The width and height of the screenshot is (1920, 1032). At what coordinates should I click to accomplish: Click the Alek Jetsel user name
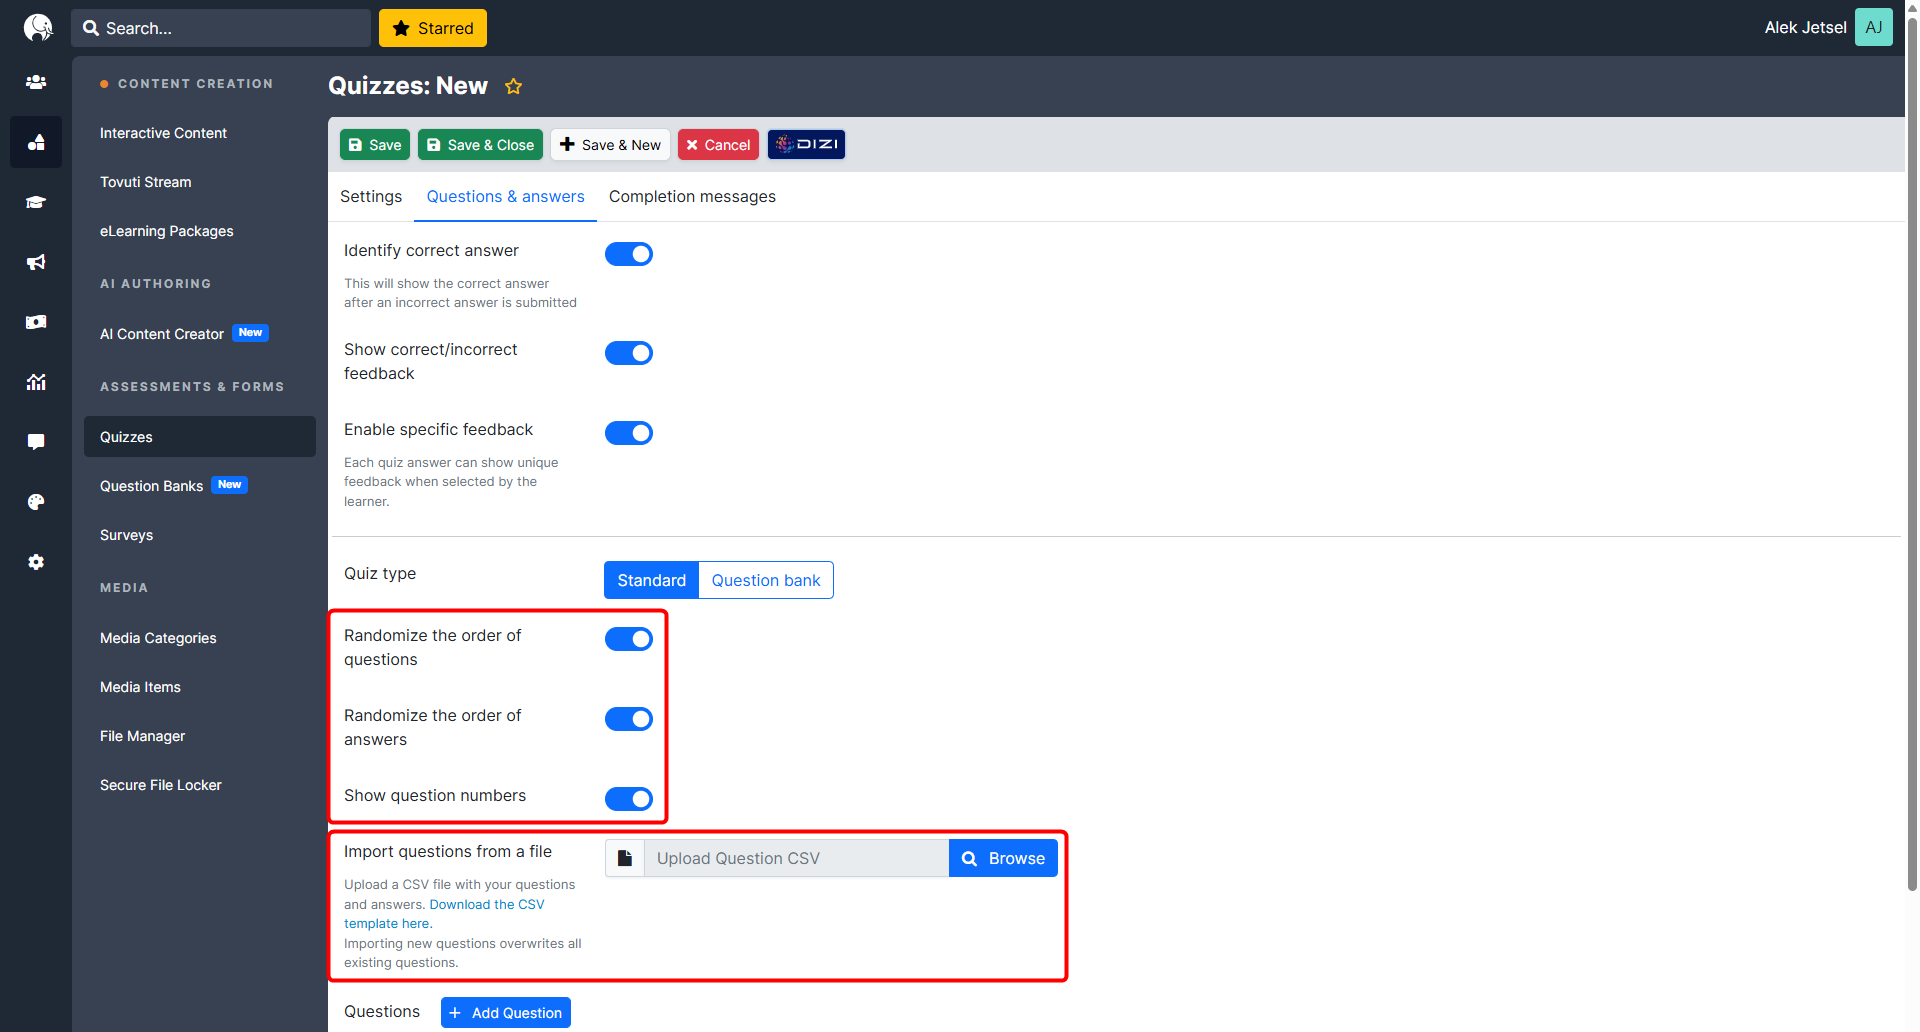[1805, 27]
